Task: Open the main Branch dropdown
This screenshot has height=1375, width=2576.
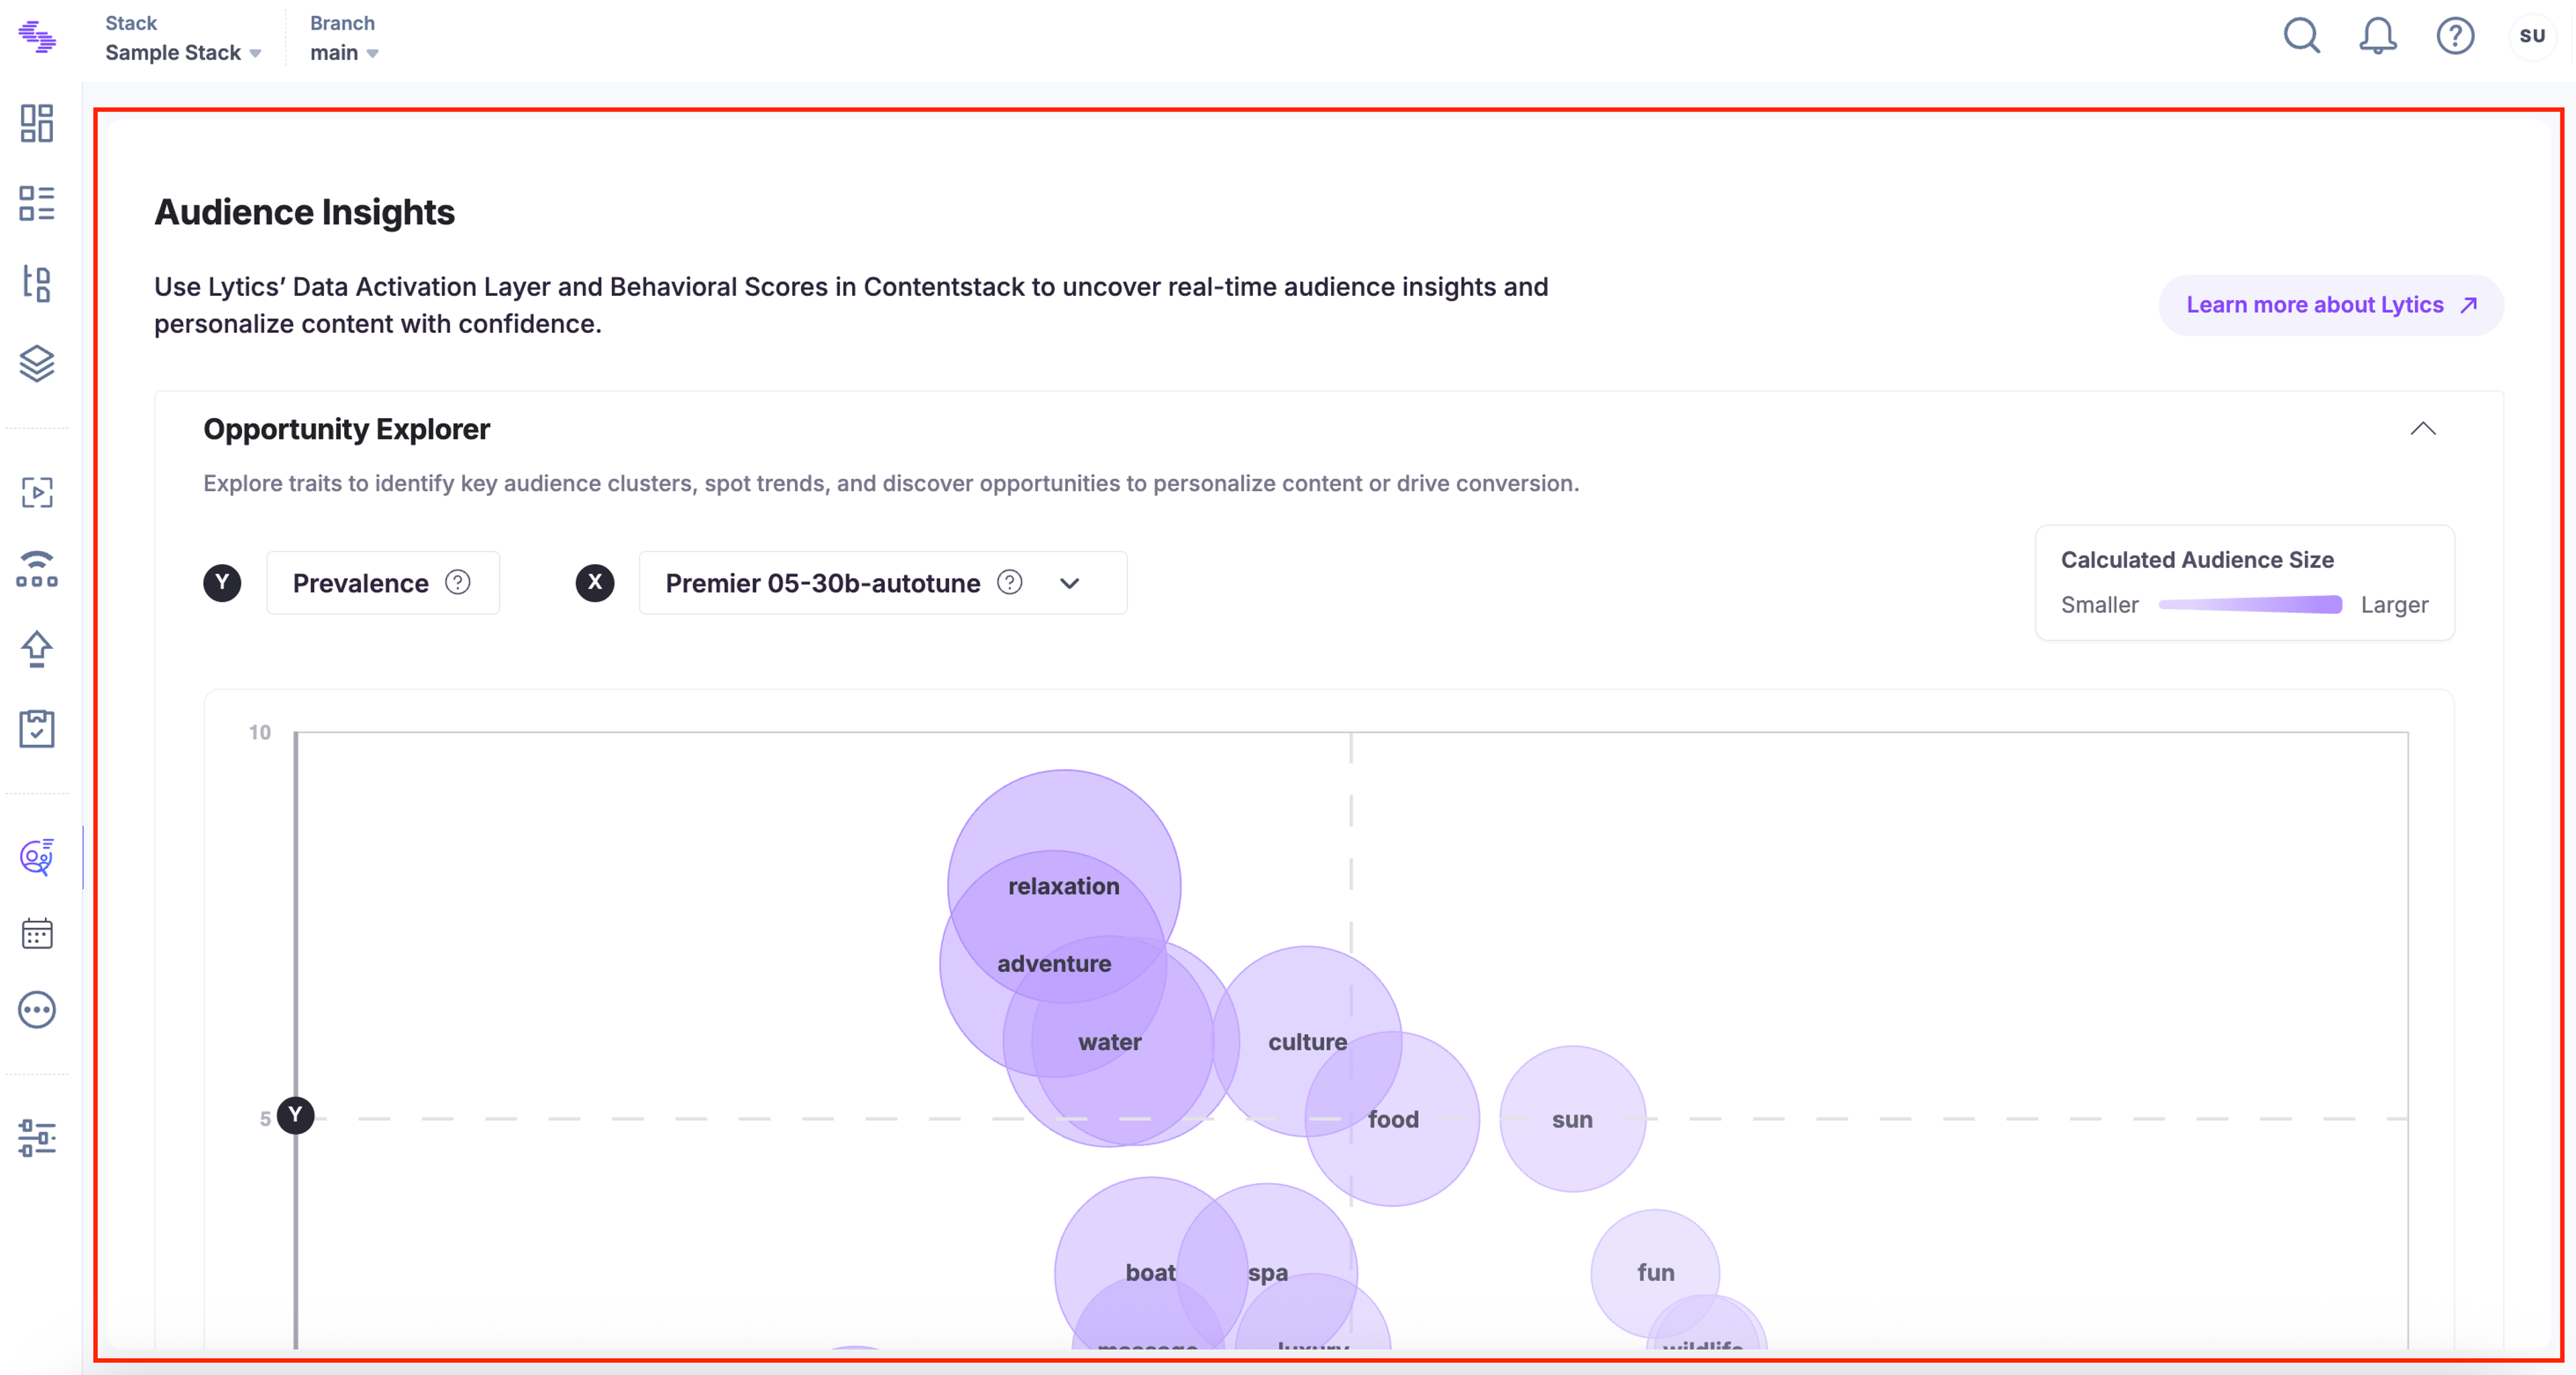Action: [x=344, y=52]
